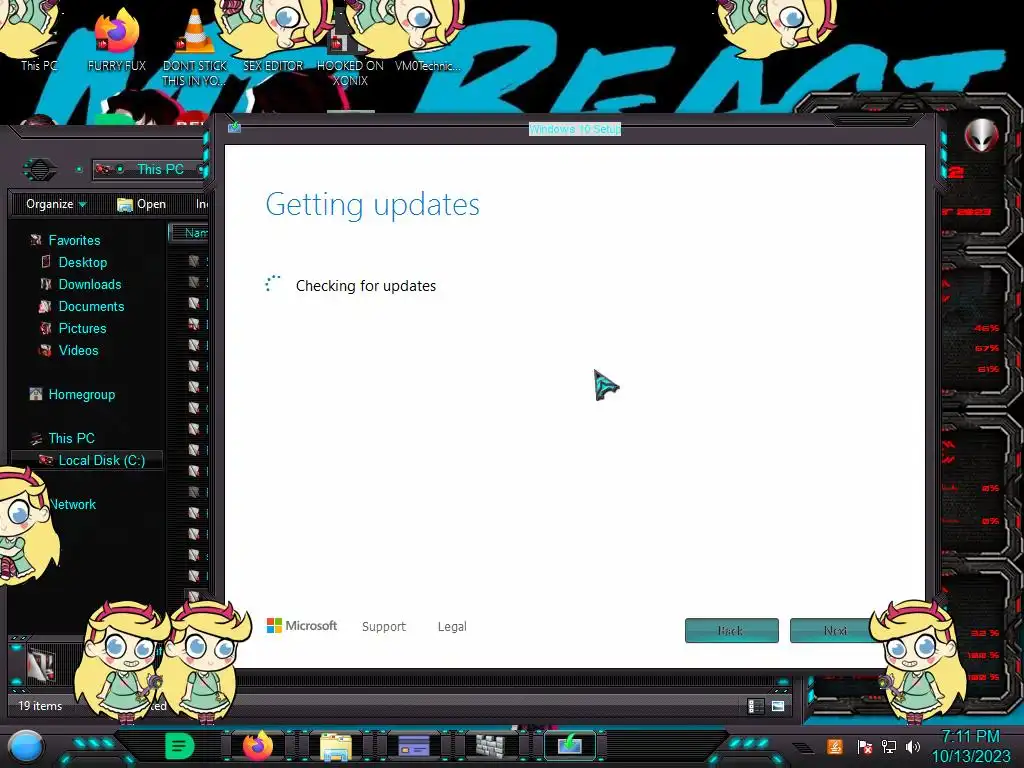Image resolution: width=1024 pixels, height=768 pixels.
Task: Click the Downloads folder icon in the sidebar
Action: (x=46, y=284)
